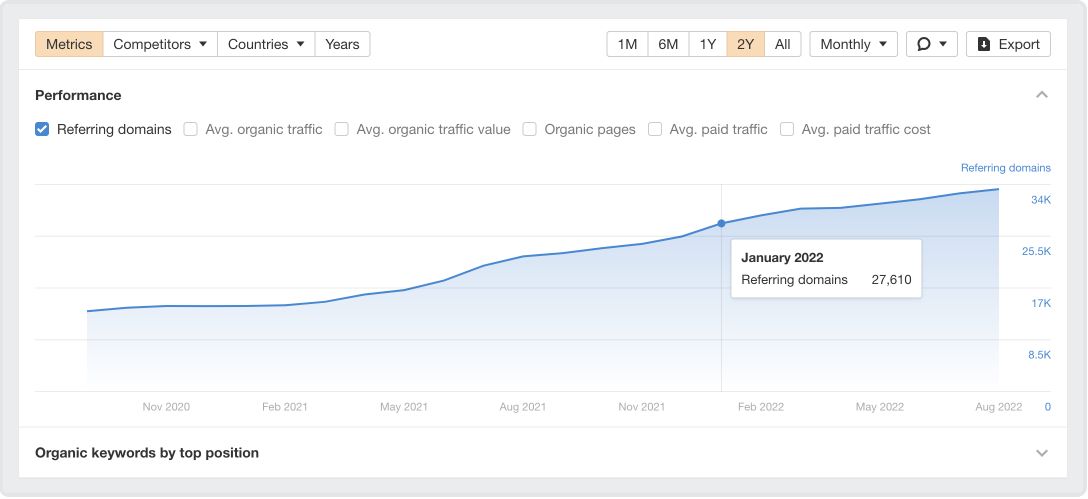This screenshot has height=499, width=1088.
Task: Set the time range to 6M
Action: pyautogui.click(x=668, y=44)
